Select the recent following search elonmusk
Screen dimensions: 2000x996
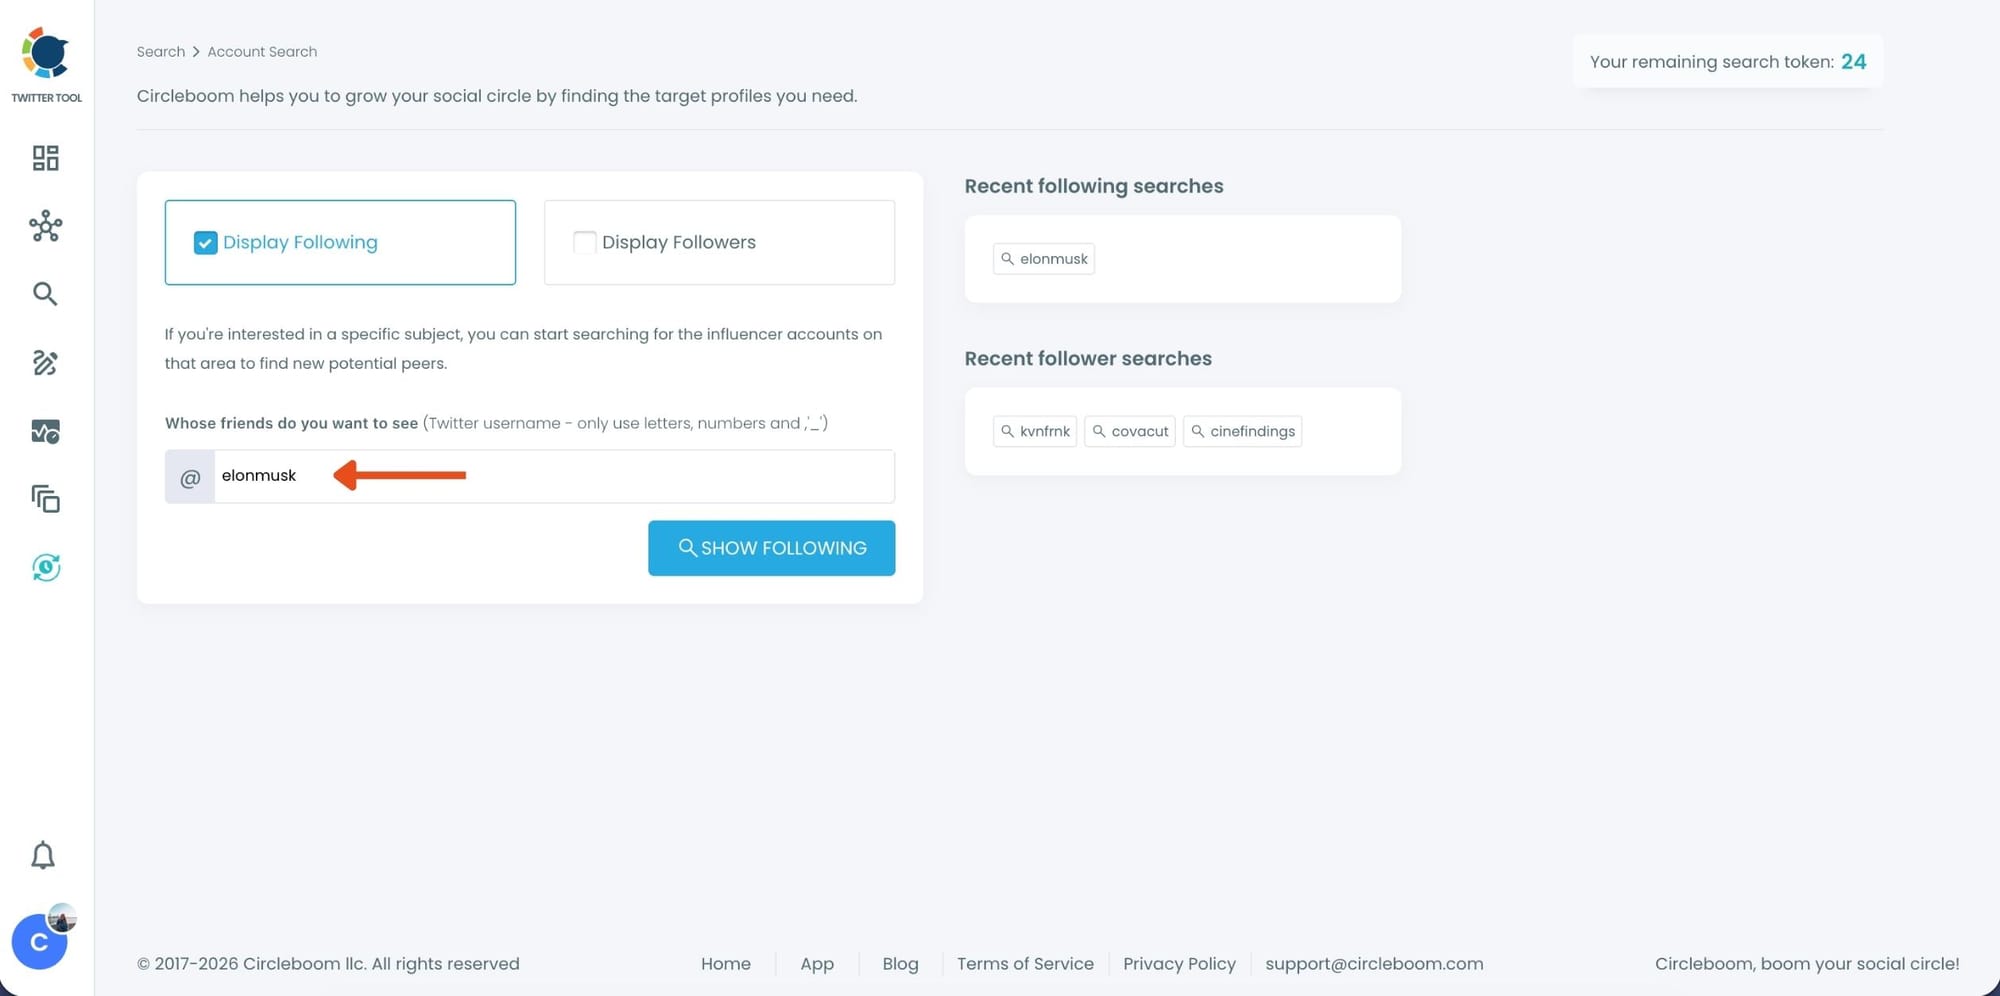pos(1043,259)
